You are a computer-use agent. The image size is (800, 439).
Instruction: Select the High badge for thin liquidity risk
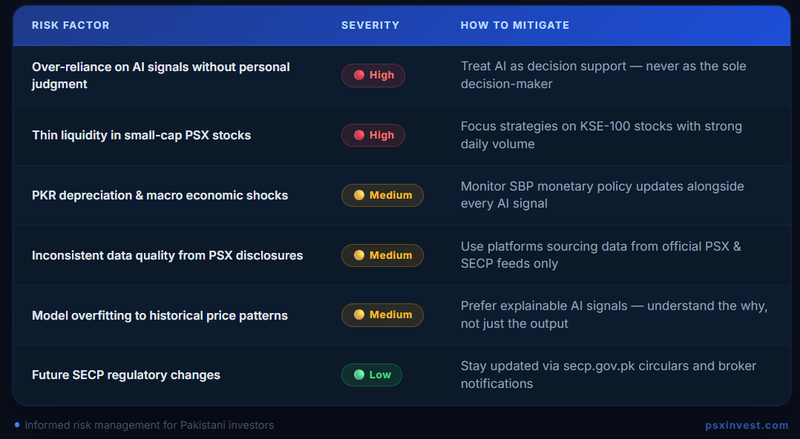point(373,135)
